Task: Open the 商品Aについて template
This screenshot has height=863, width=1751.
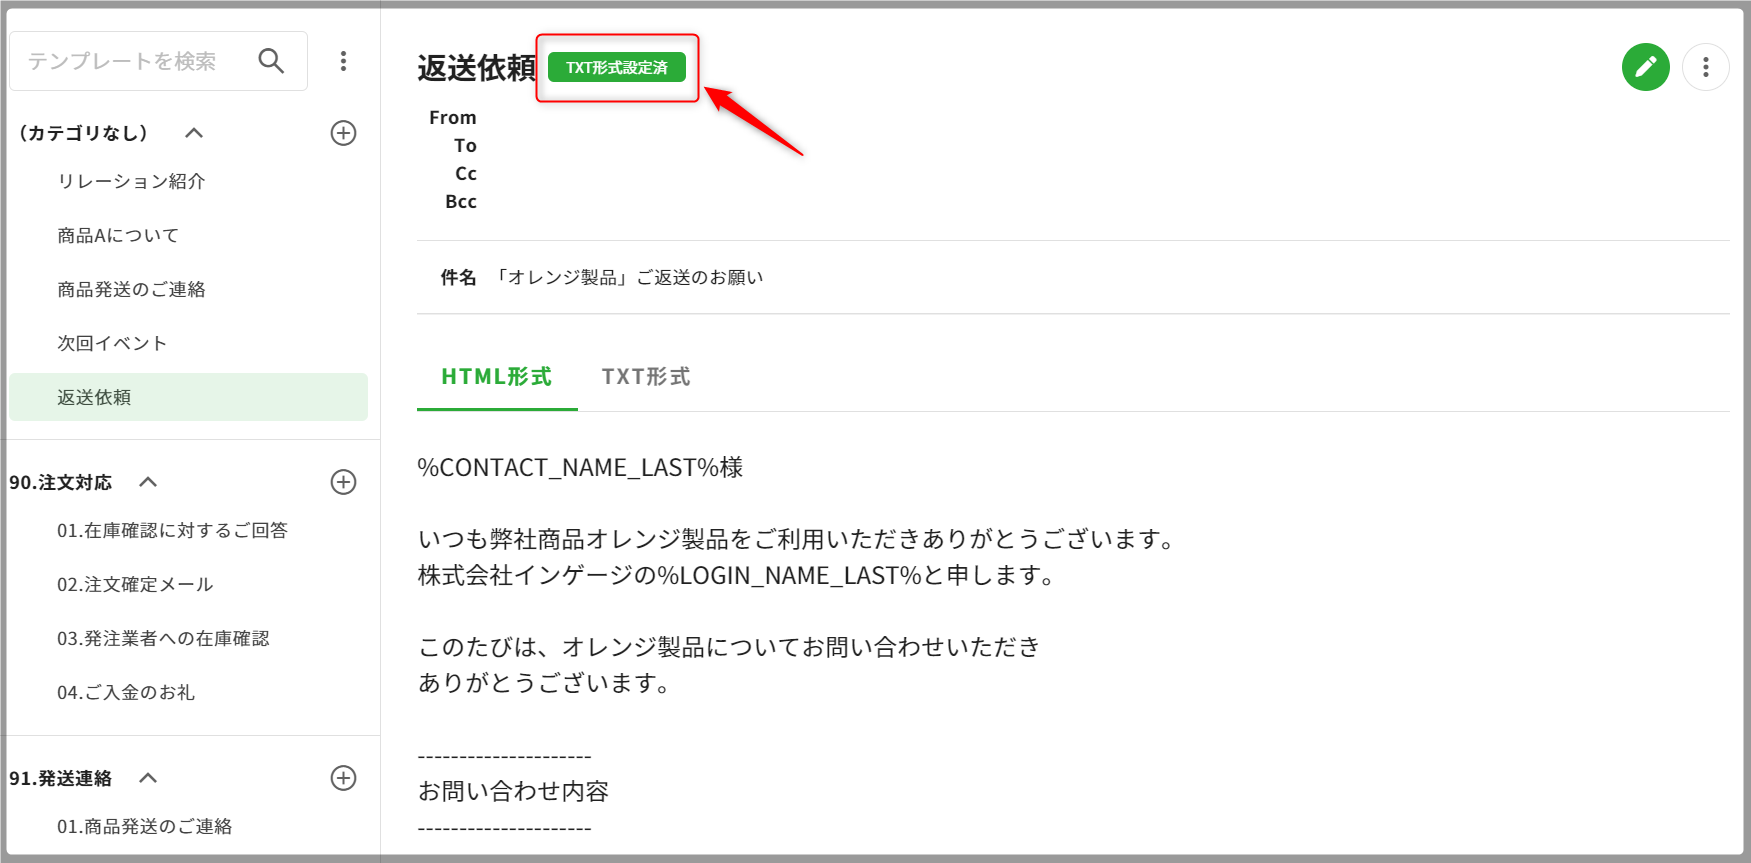Action: [118, 235]
